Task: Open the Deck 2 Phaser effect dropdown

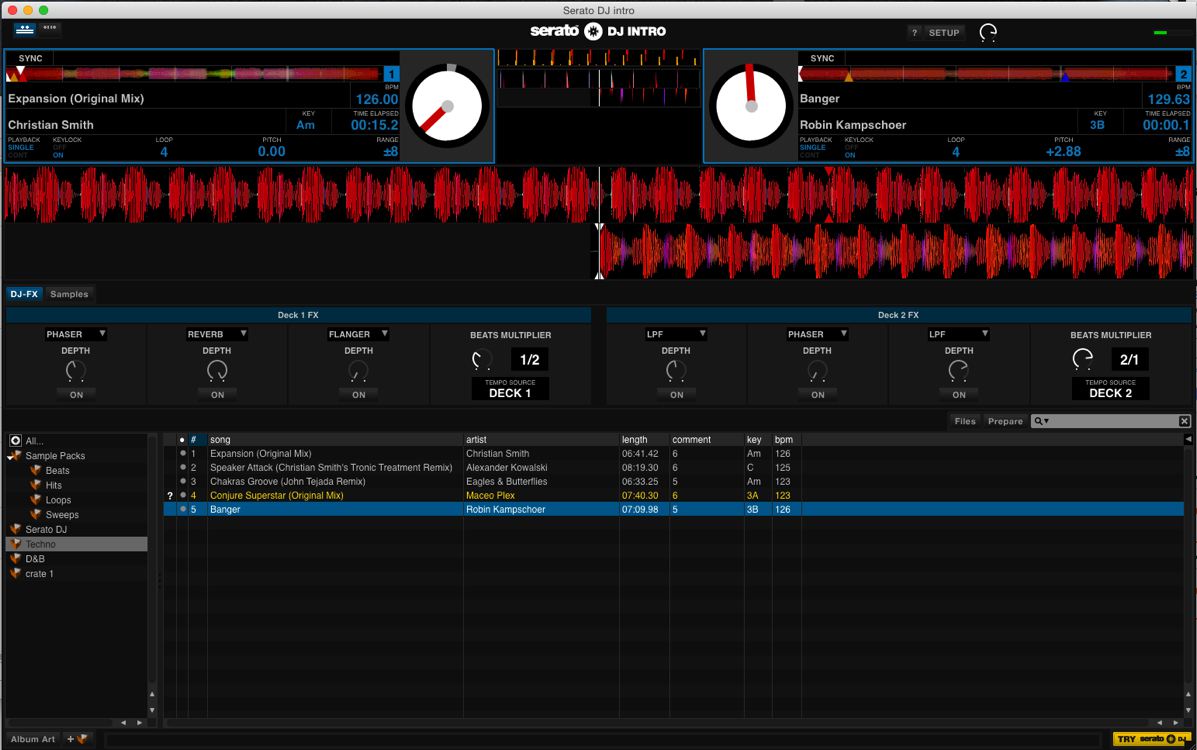Action: click(817, 334)
